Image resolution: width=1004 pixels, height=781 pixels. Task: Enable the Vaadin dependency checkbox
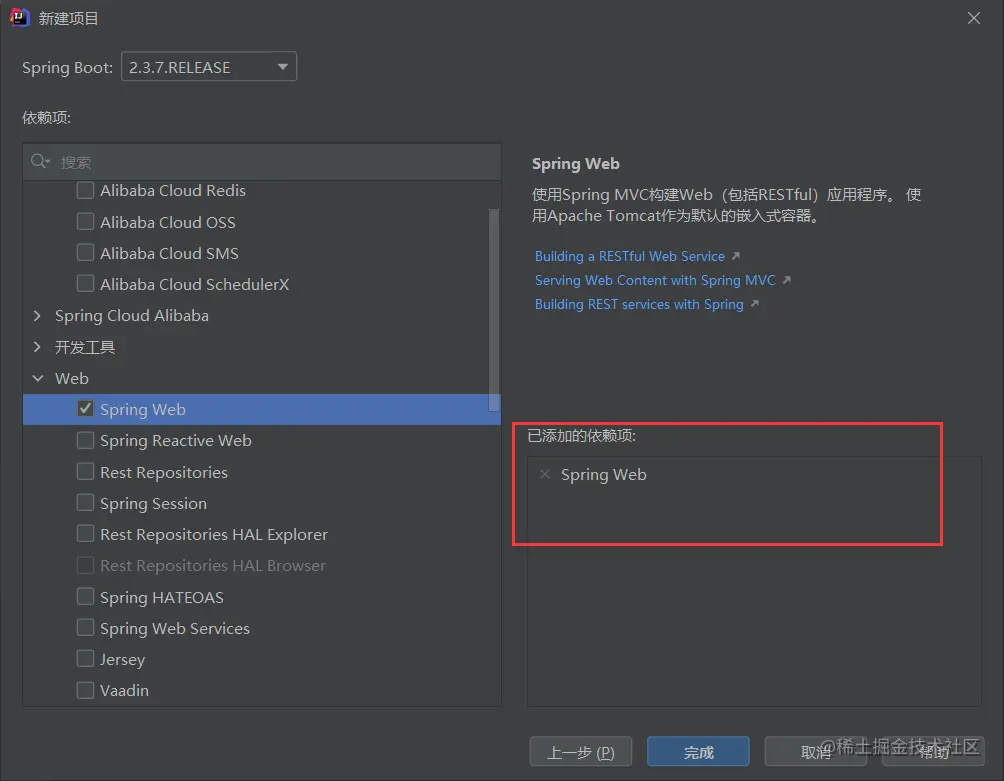click(85, 690)
